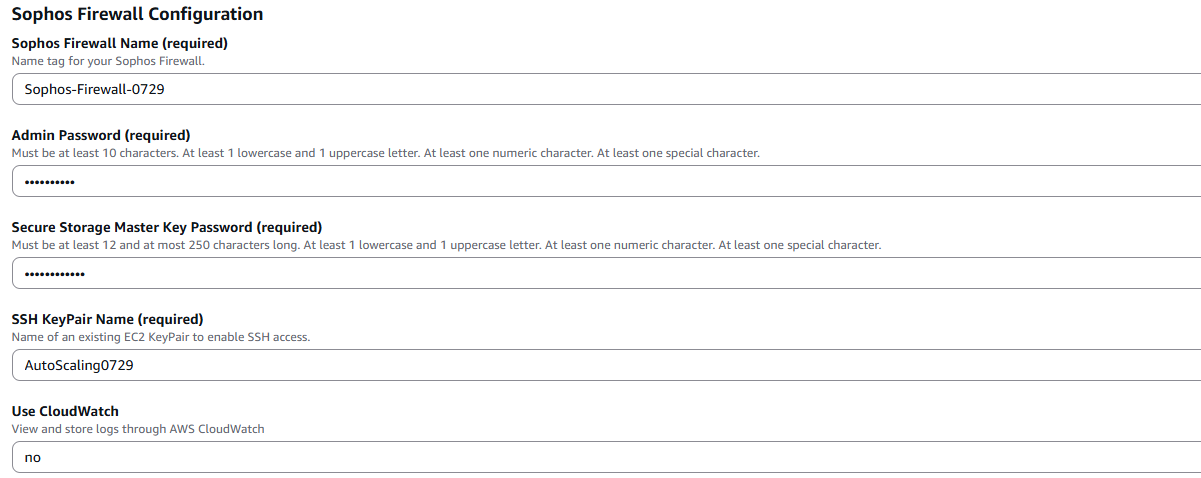The image size is (1201, 478).
Task: Click the Secure Storage Master Key Password field
Action: [600, 273]
